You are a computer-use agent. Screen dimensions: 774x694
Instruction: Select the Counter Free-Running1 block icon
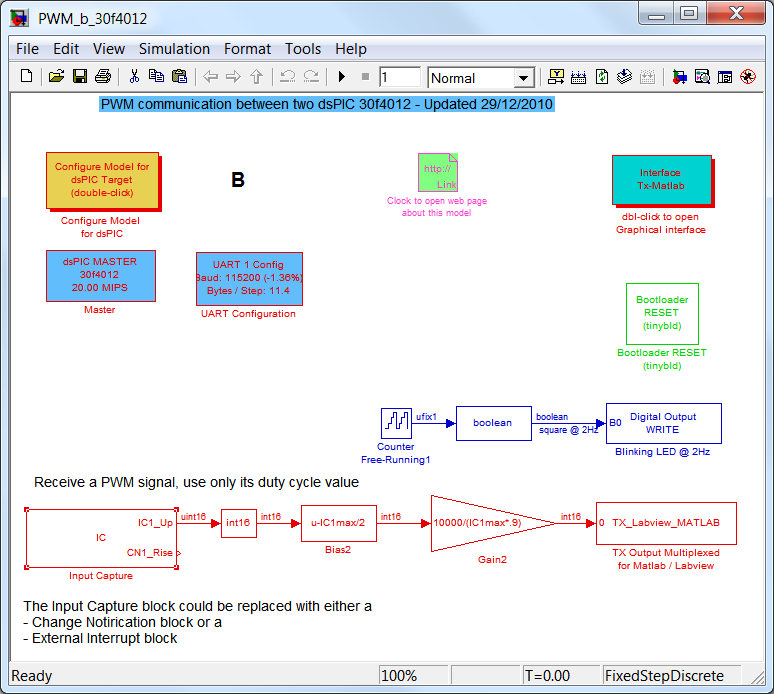click(396, 423)
